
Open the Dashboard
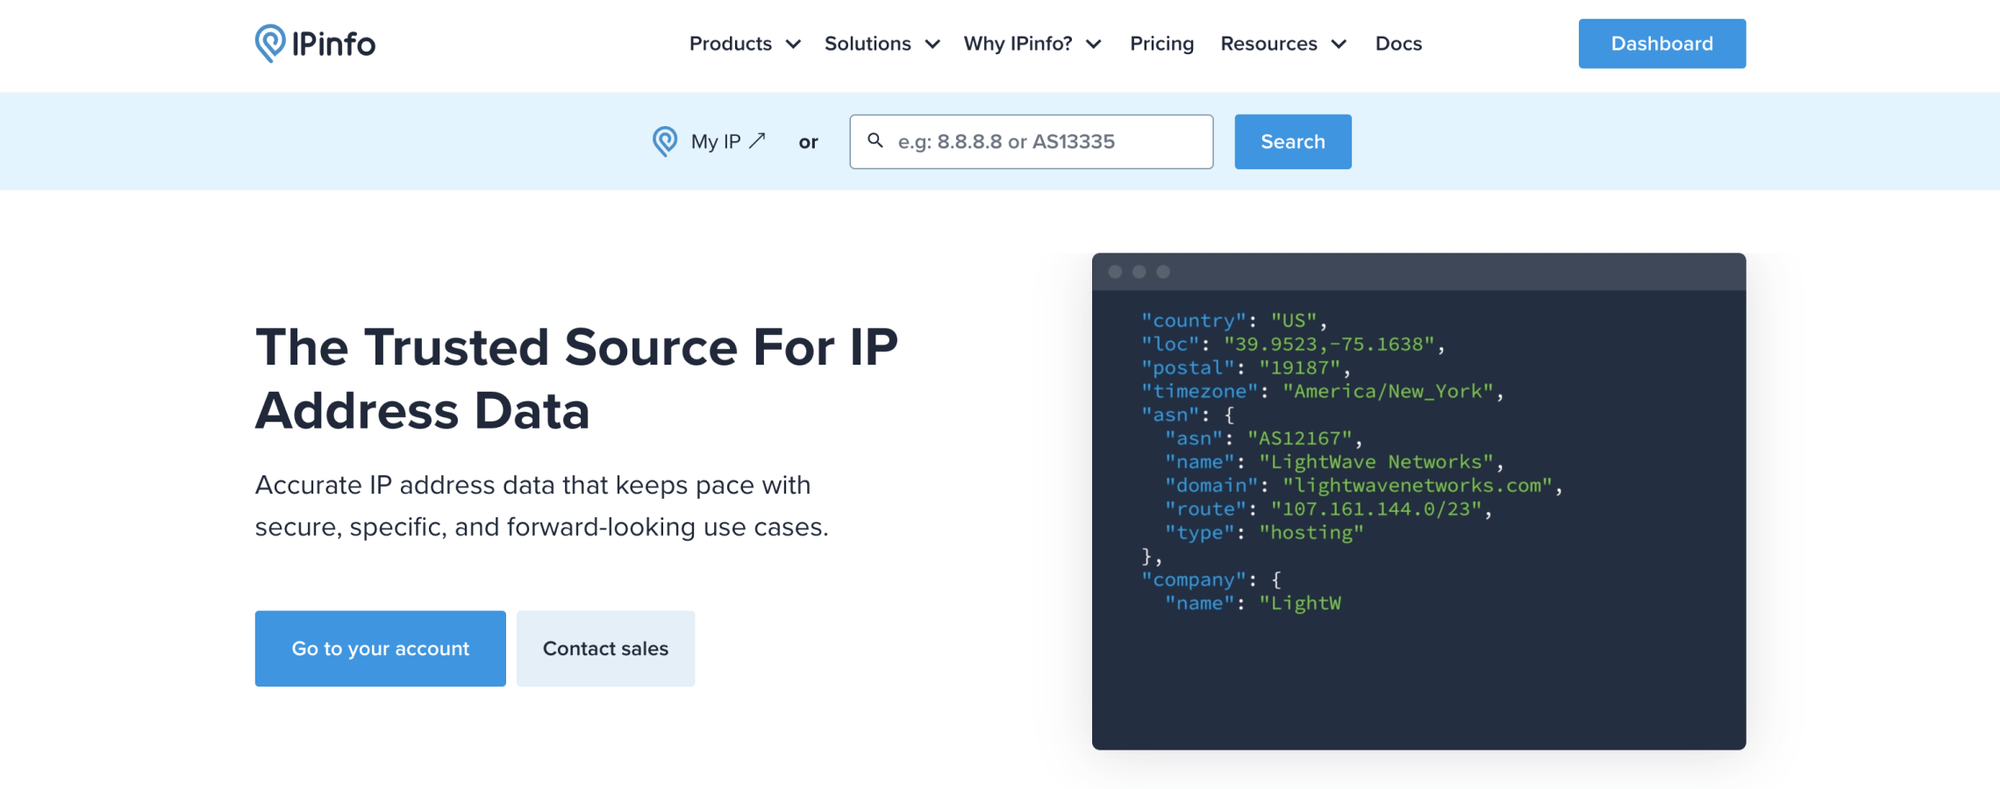(1662, 44)
